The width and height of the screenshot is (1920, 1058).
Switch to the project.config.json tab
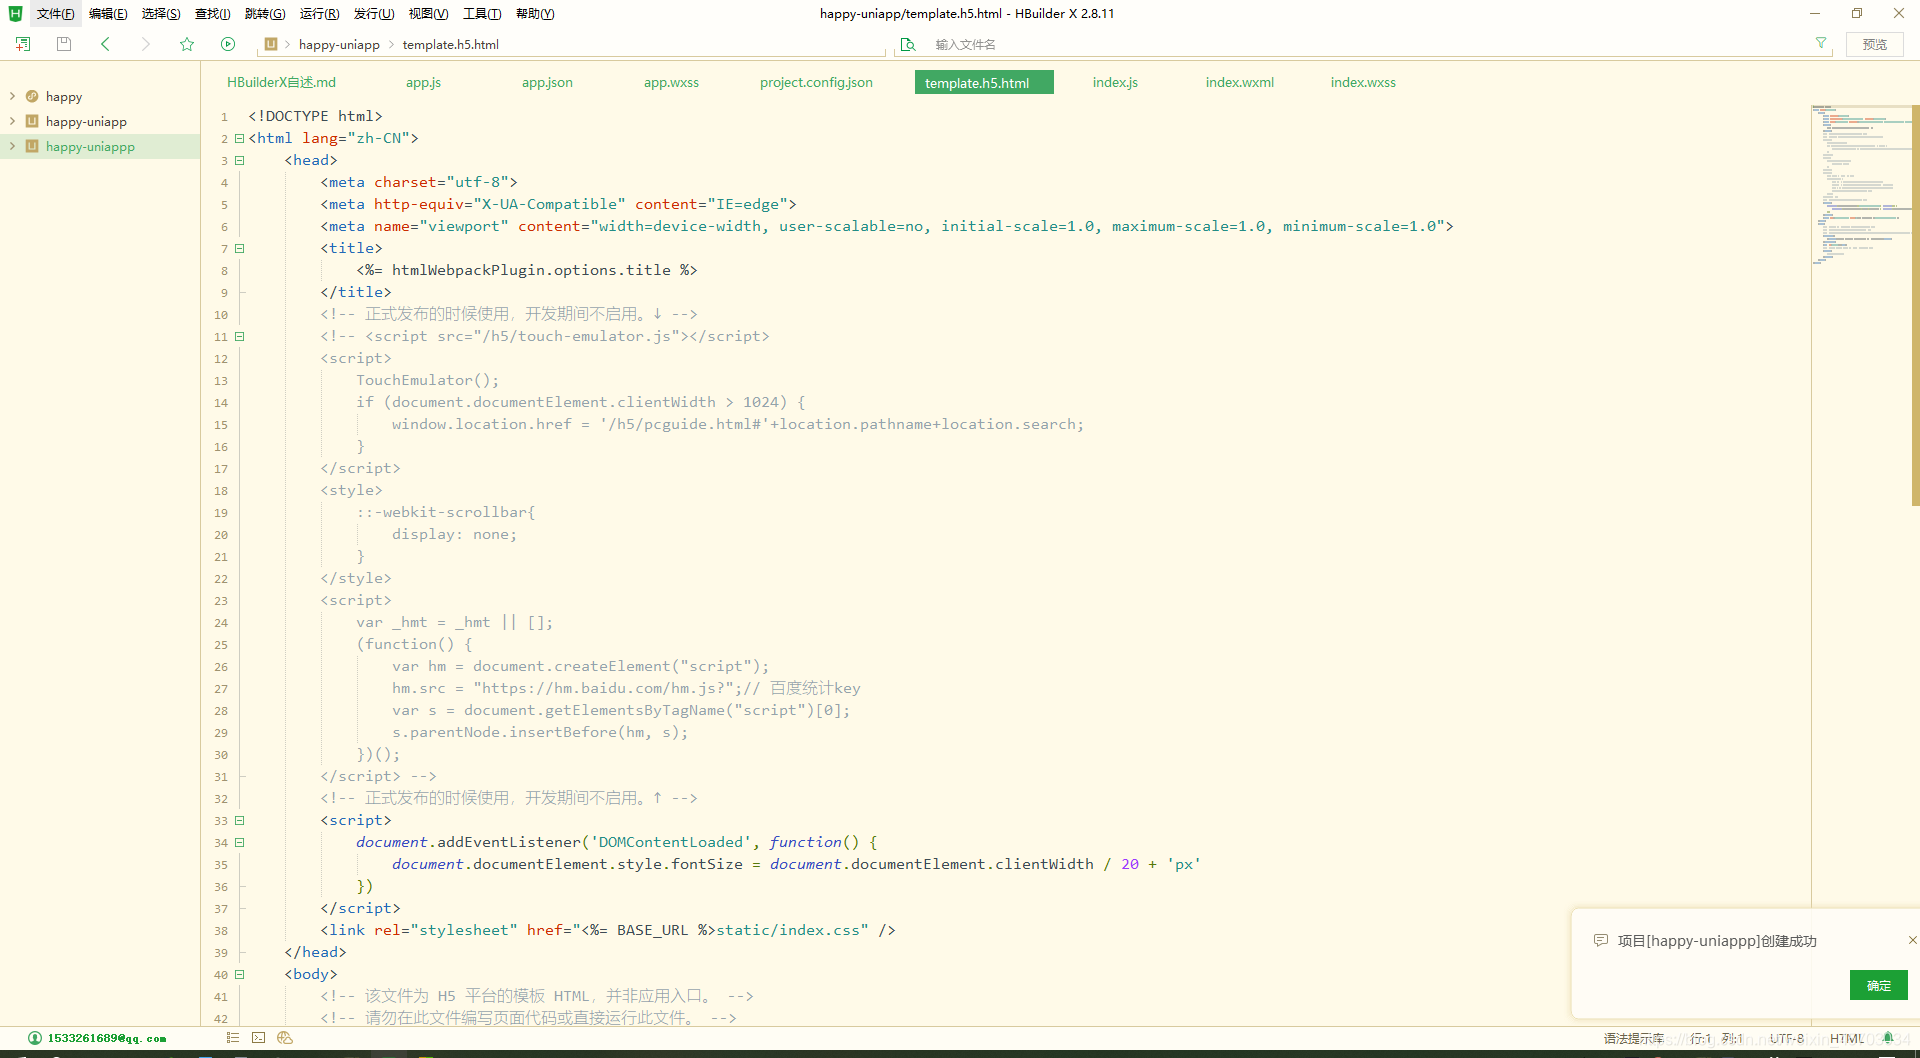(816, 82)
